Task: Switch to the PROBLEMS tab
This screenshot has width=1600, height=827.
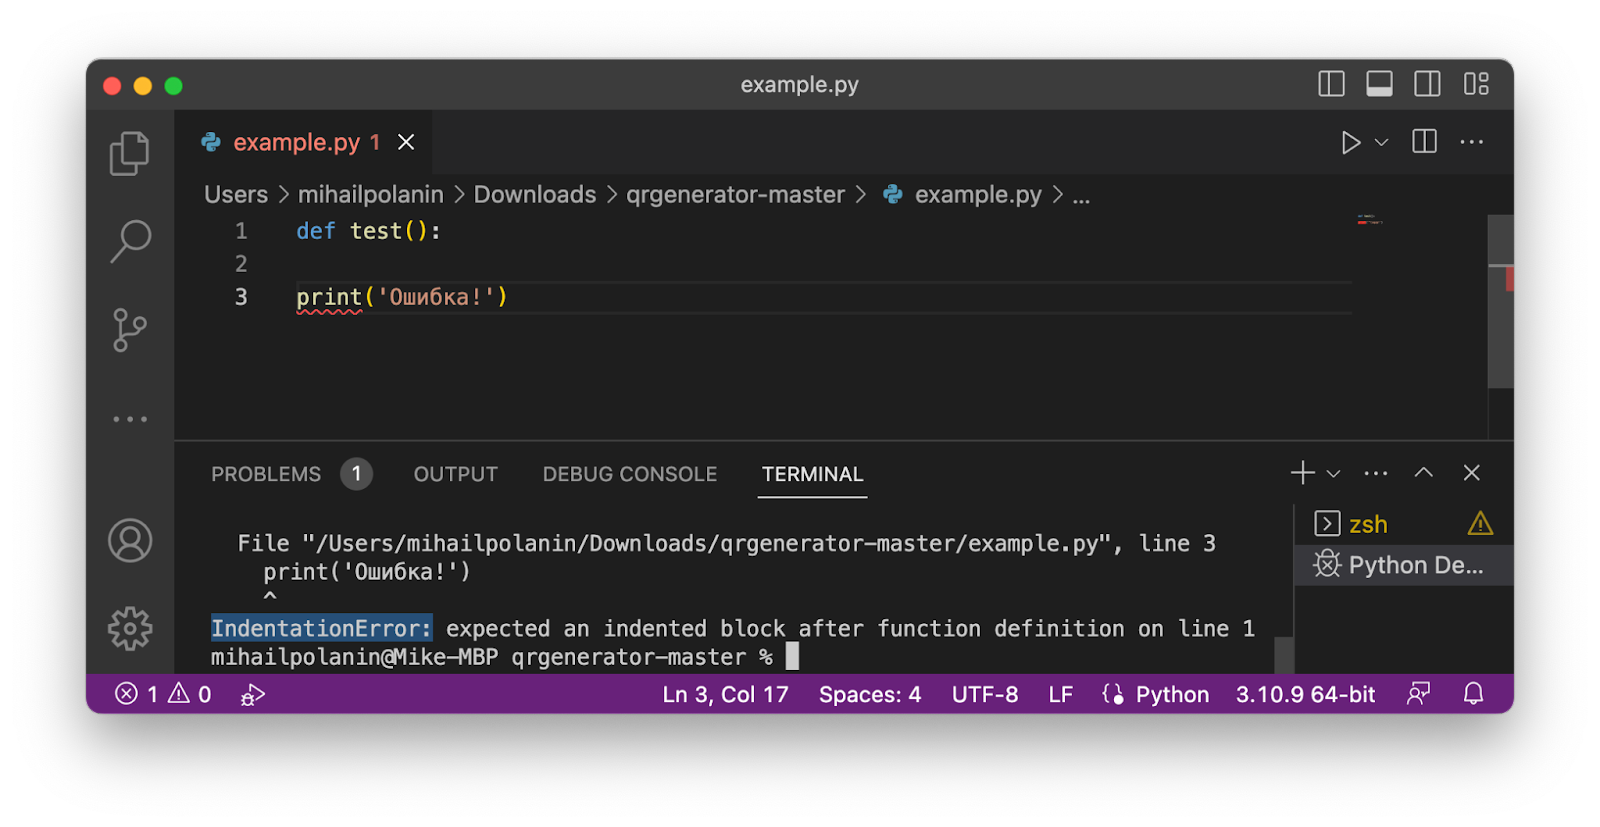Action: tap(266, 474)
